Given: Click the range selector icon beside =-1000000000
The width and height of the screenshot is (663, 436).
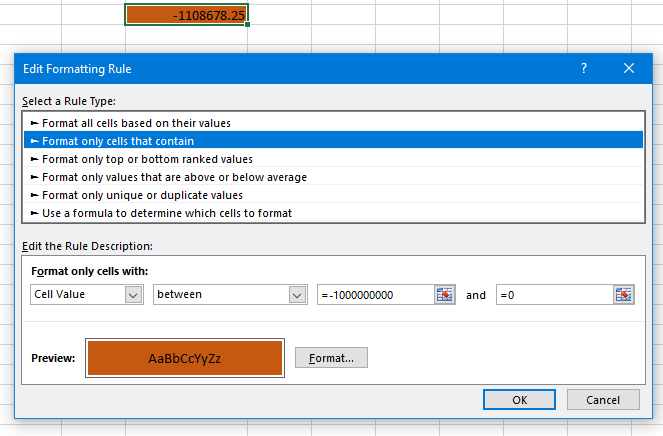Looking at the screenshot, I should (444, 294).
